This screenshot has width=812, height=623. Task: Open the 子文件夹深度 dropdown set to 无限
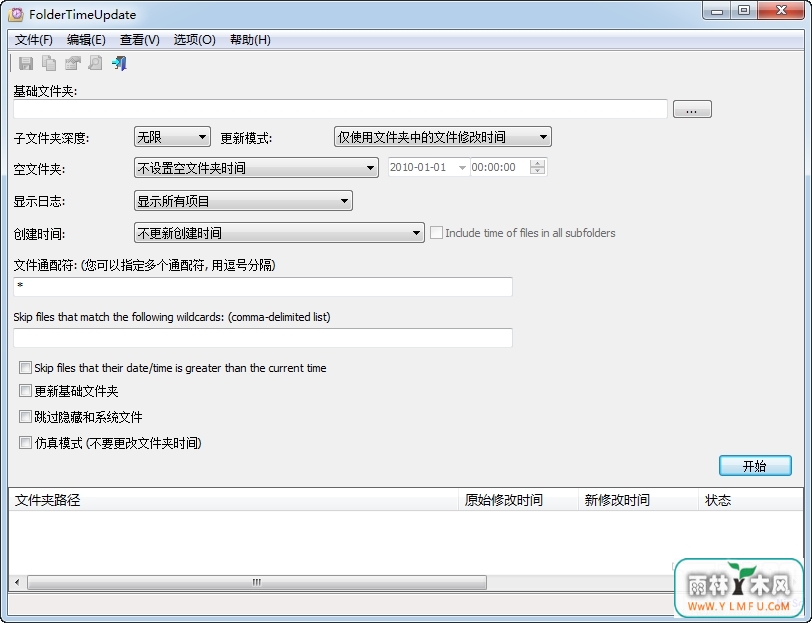click(172, 137)
